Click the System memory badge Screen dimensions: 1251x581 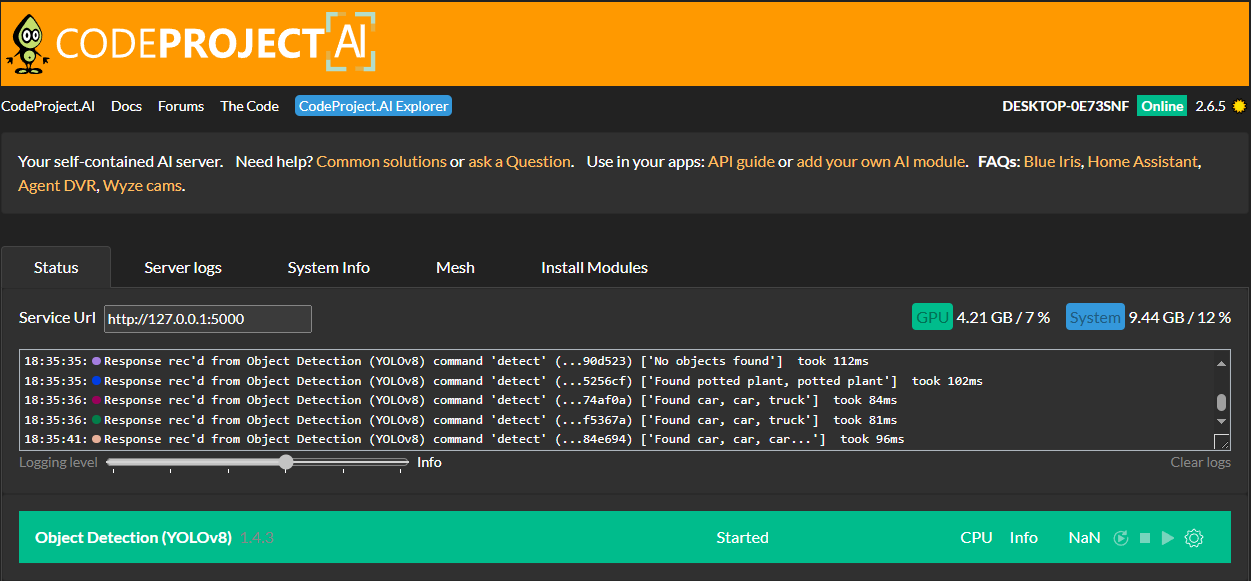tap(1095, 317)
